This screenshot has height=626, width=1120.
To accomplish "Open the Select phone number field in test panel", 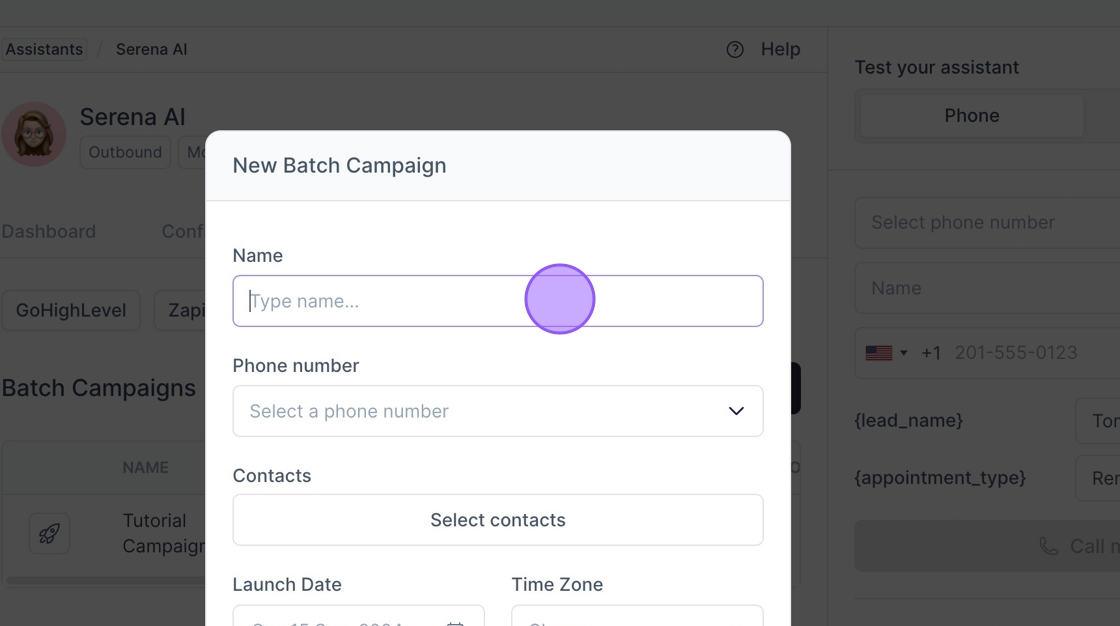I will point(987,222).
